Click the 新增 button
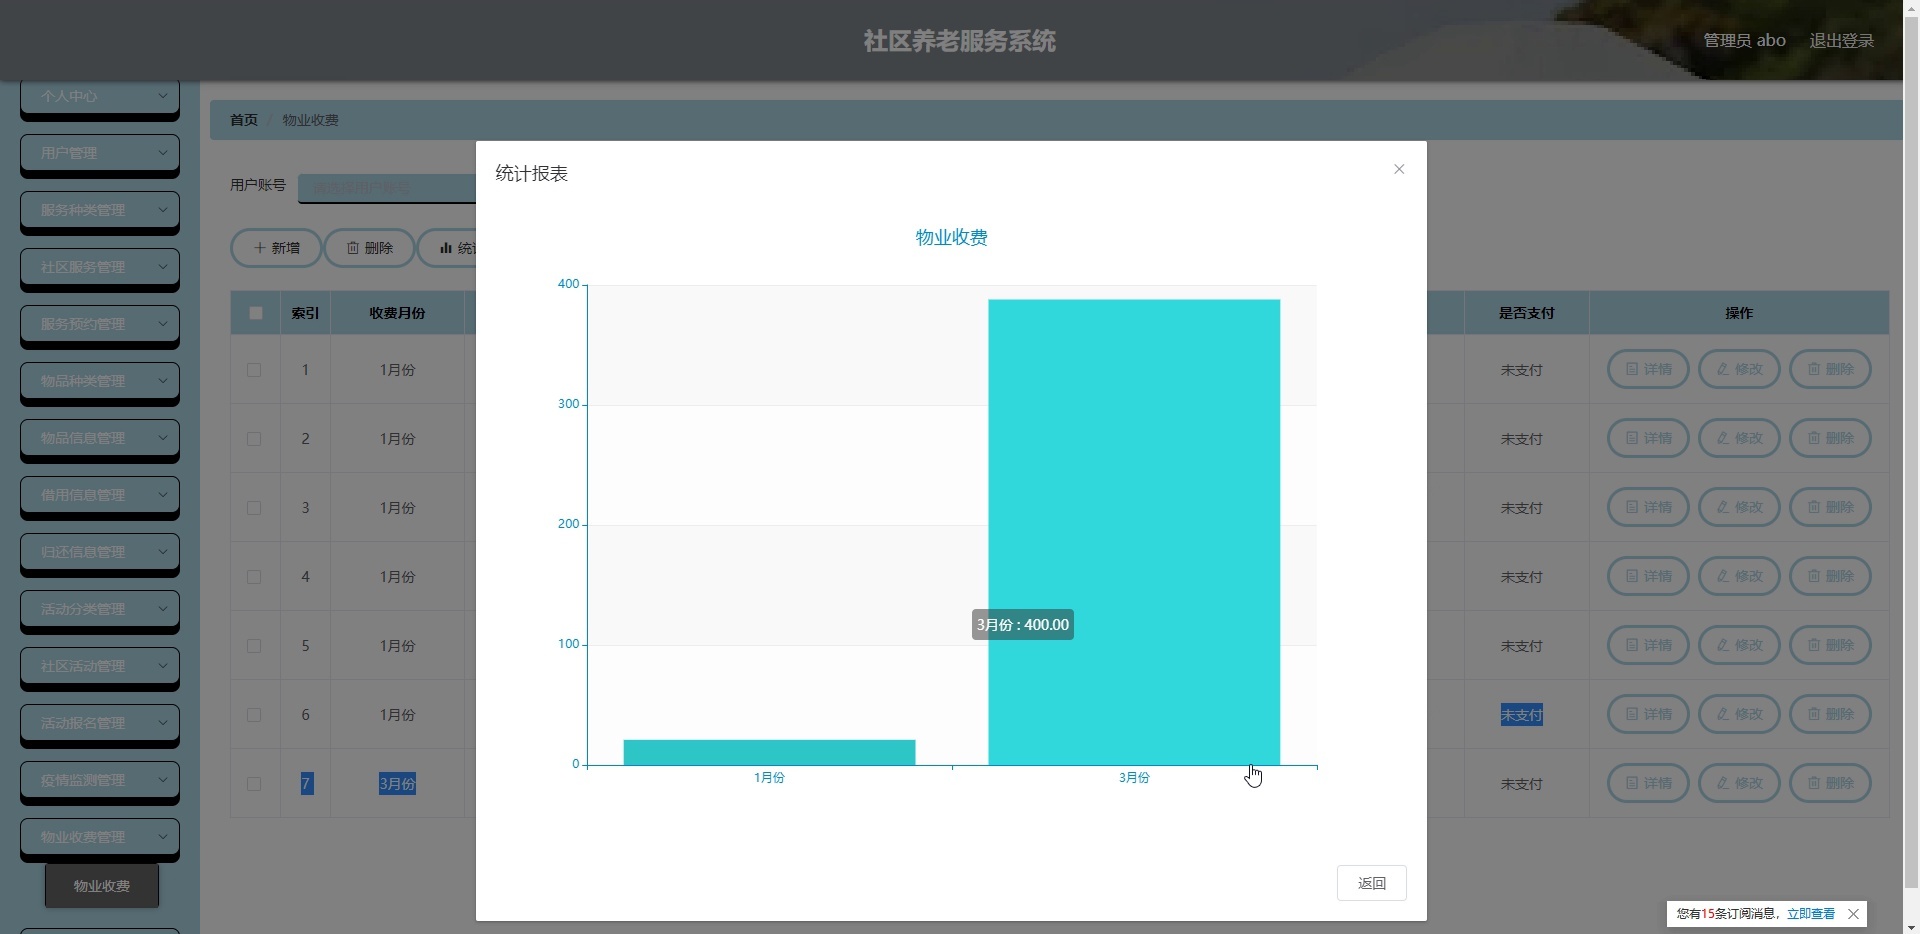The image size is (1920, 934). [276, 248]
